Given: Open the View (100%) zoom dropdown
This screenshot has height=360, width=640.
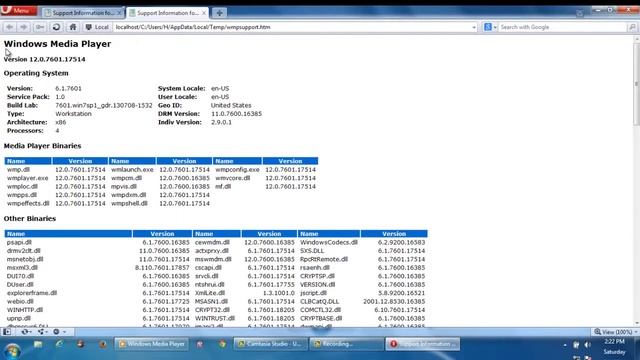Looking at the screenshot, I should [x=616, y=332].
